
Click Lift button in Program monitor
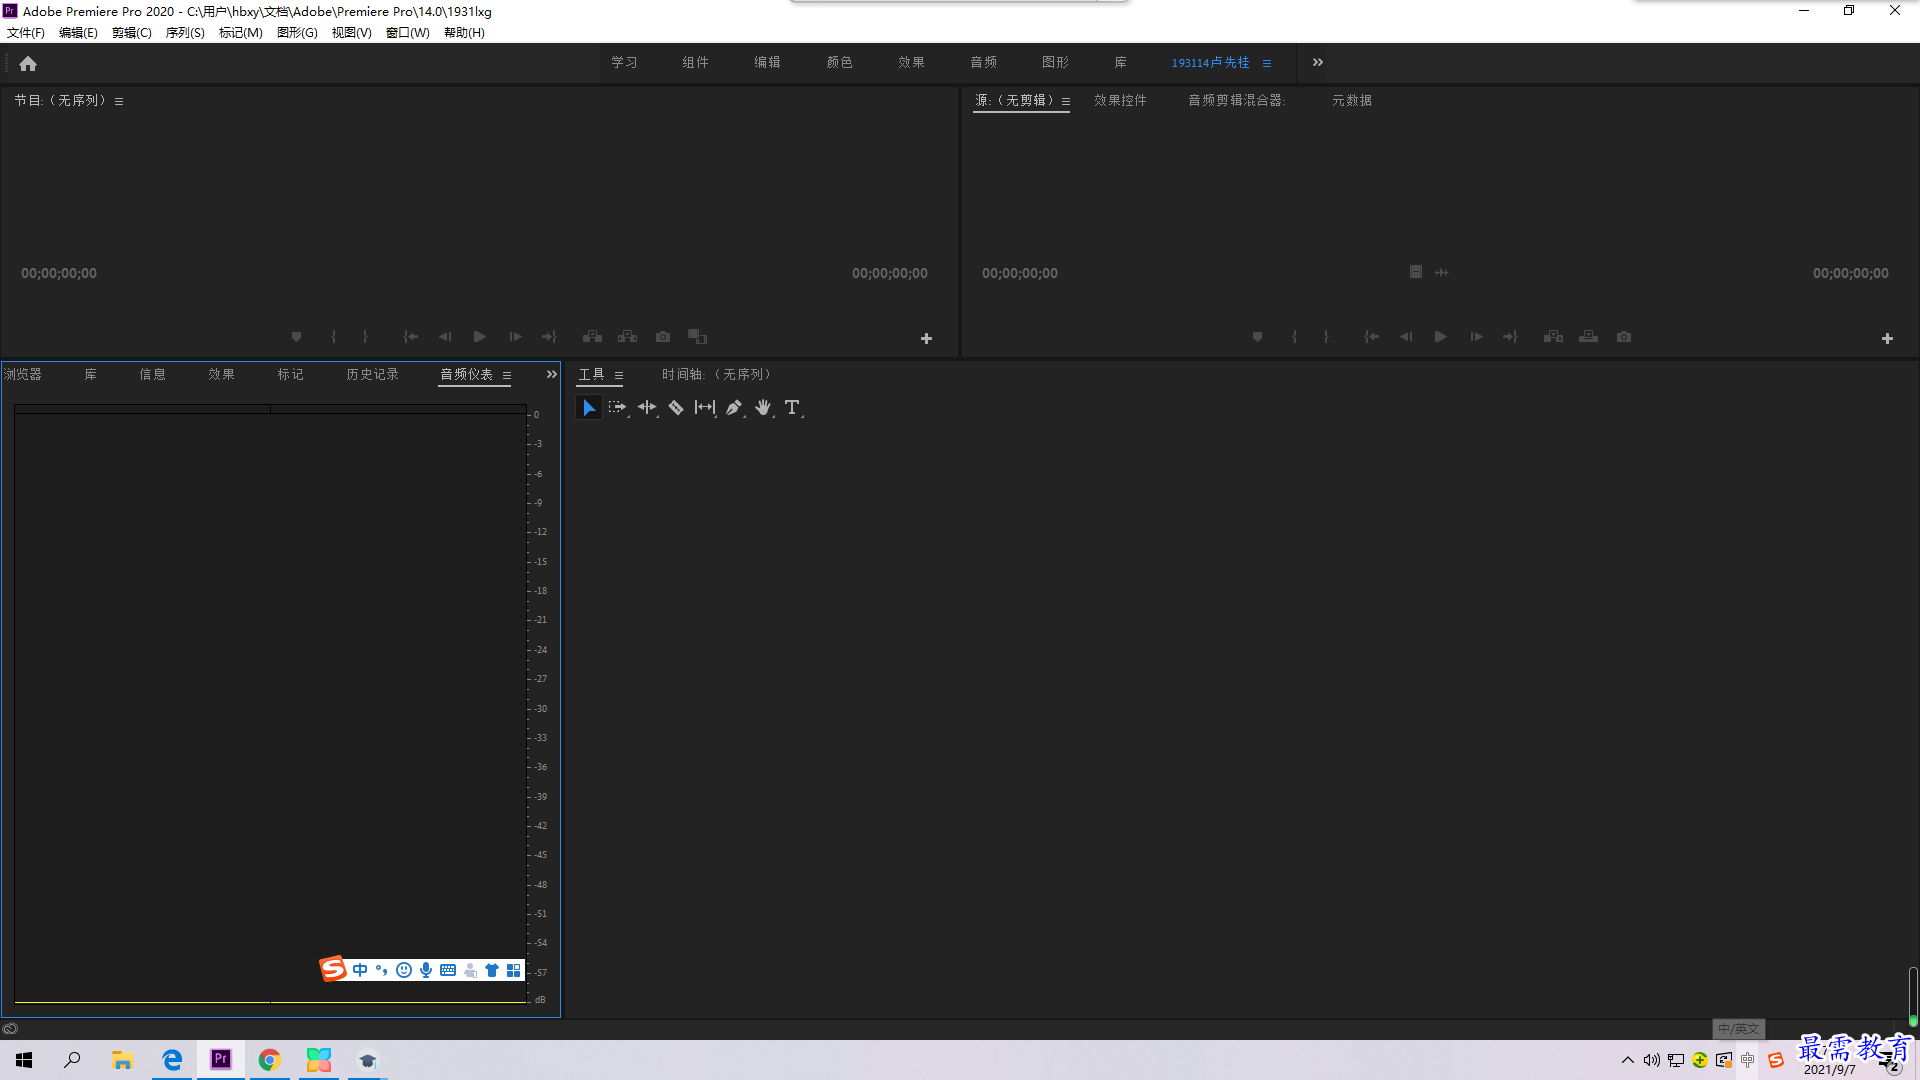click(592, 337)
